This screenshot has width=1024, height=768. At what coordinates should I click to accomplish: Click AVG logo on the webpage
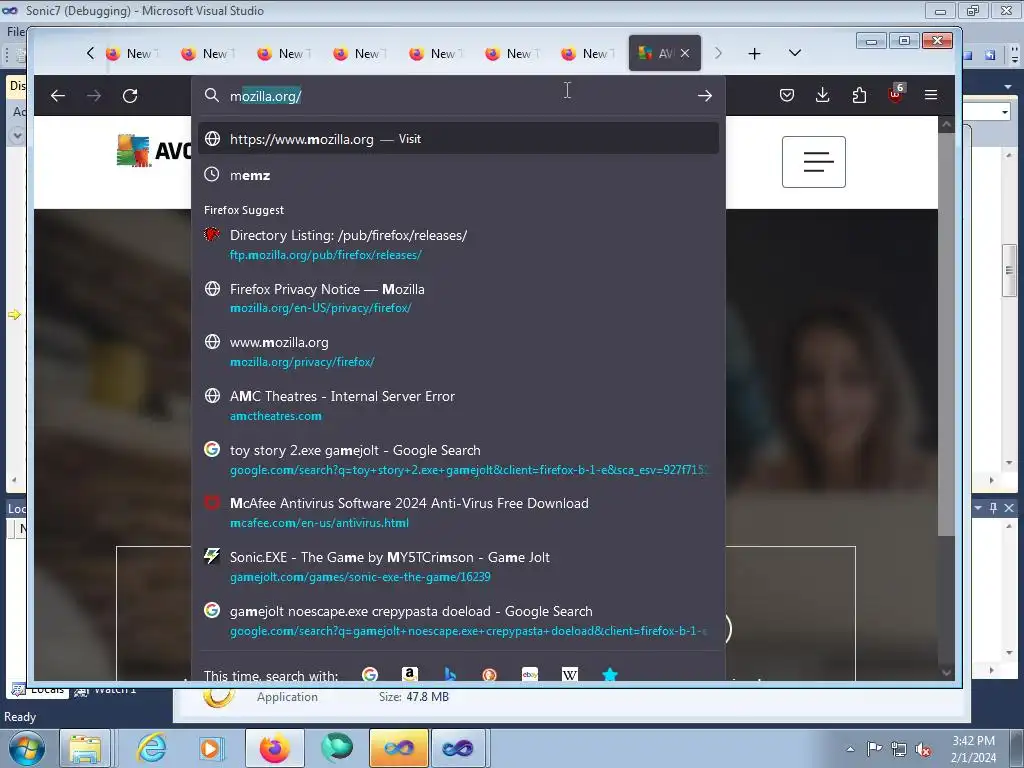click(153, 151)
